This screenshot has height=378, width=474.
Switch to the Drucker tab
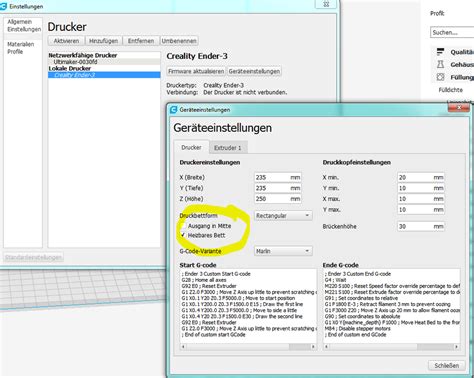(x=191, y=147)
